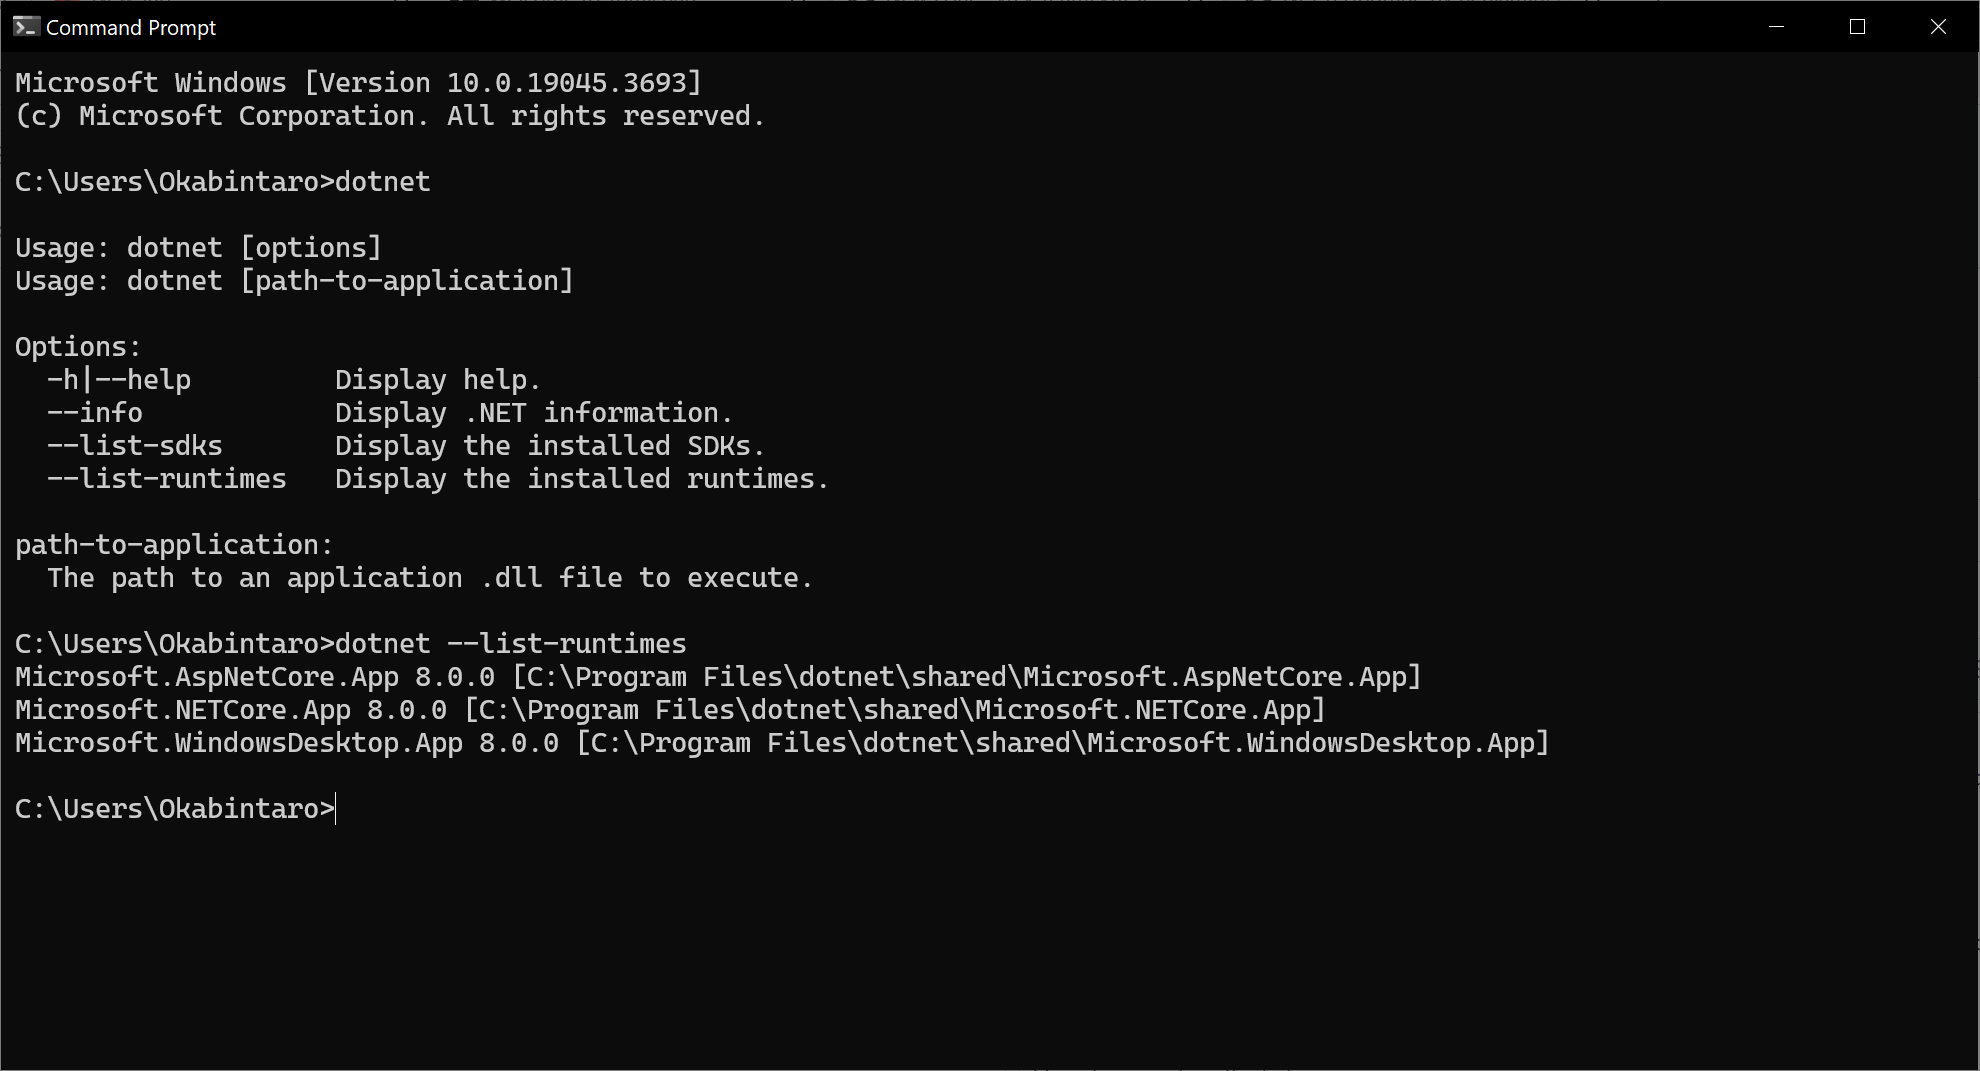Click the --info option text
Viewport: 1980px width, 1071px height.
(95, 412)
